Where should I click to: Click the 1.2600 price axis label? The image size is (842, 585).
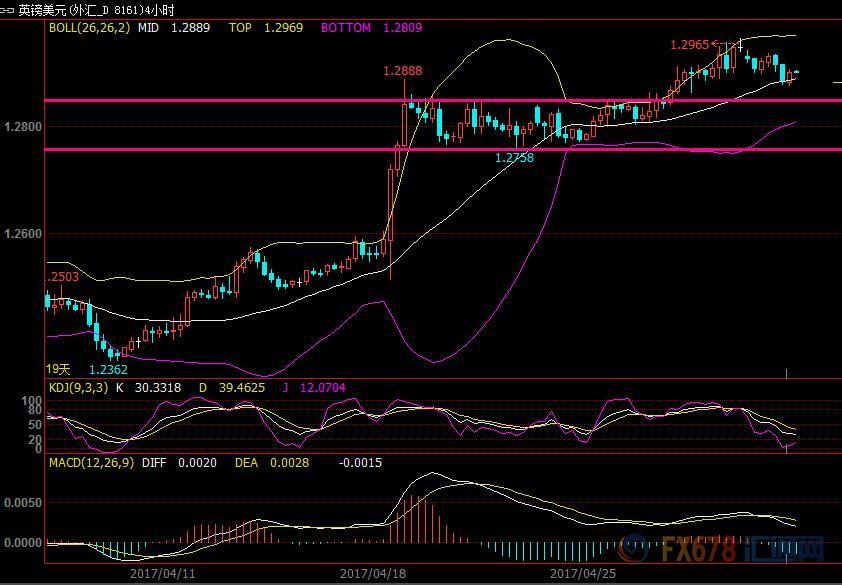point(22,234)
